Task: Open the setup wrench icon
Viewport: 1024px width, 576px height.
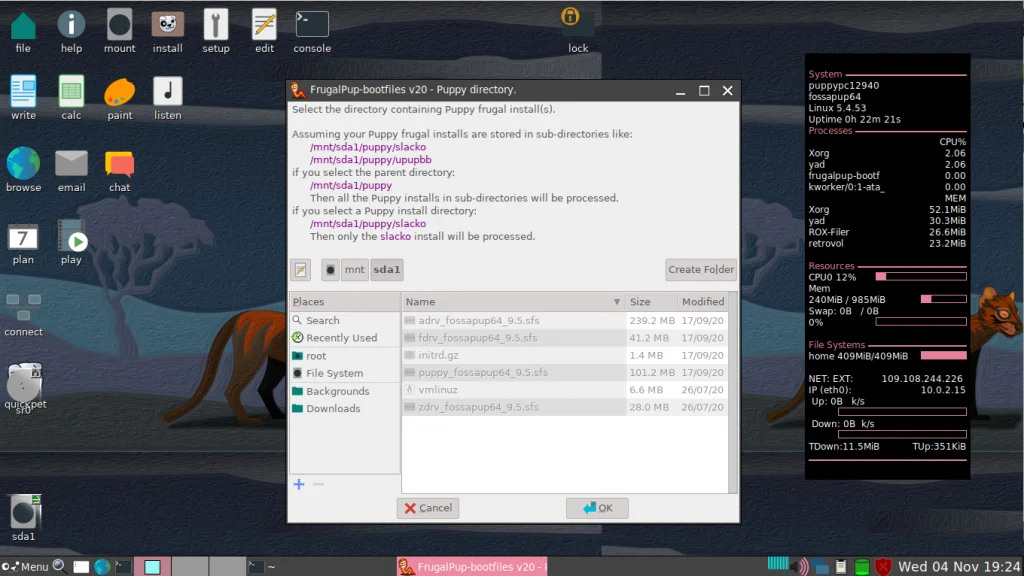Action: pos(216,31)
